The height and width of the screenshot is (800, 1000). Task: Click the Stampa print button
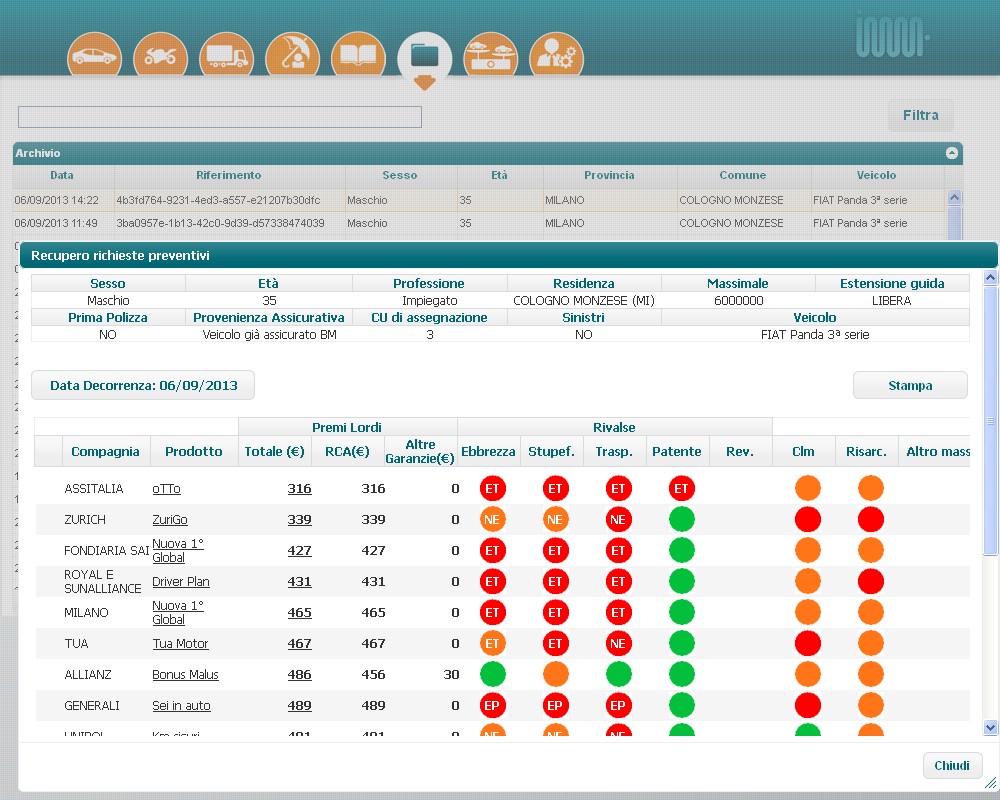(910, 385)
